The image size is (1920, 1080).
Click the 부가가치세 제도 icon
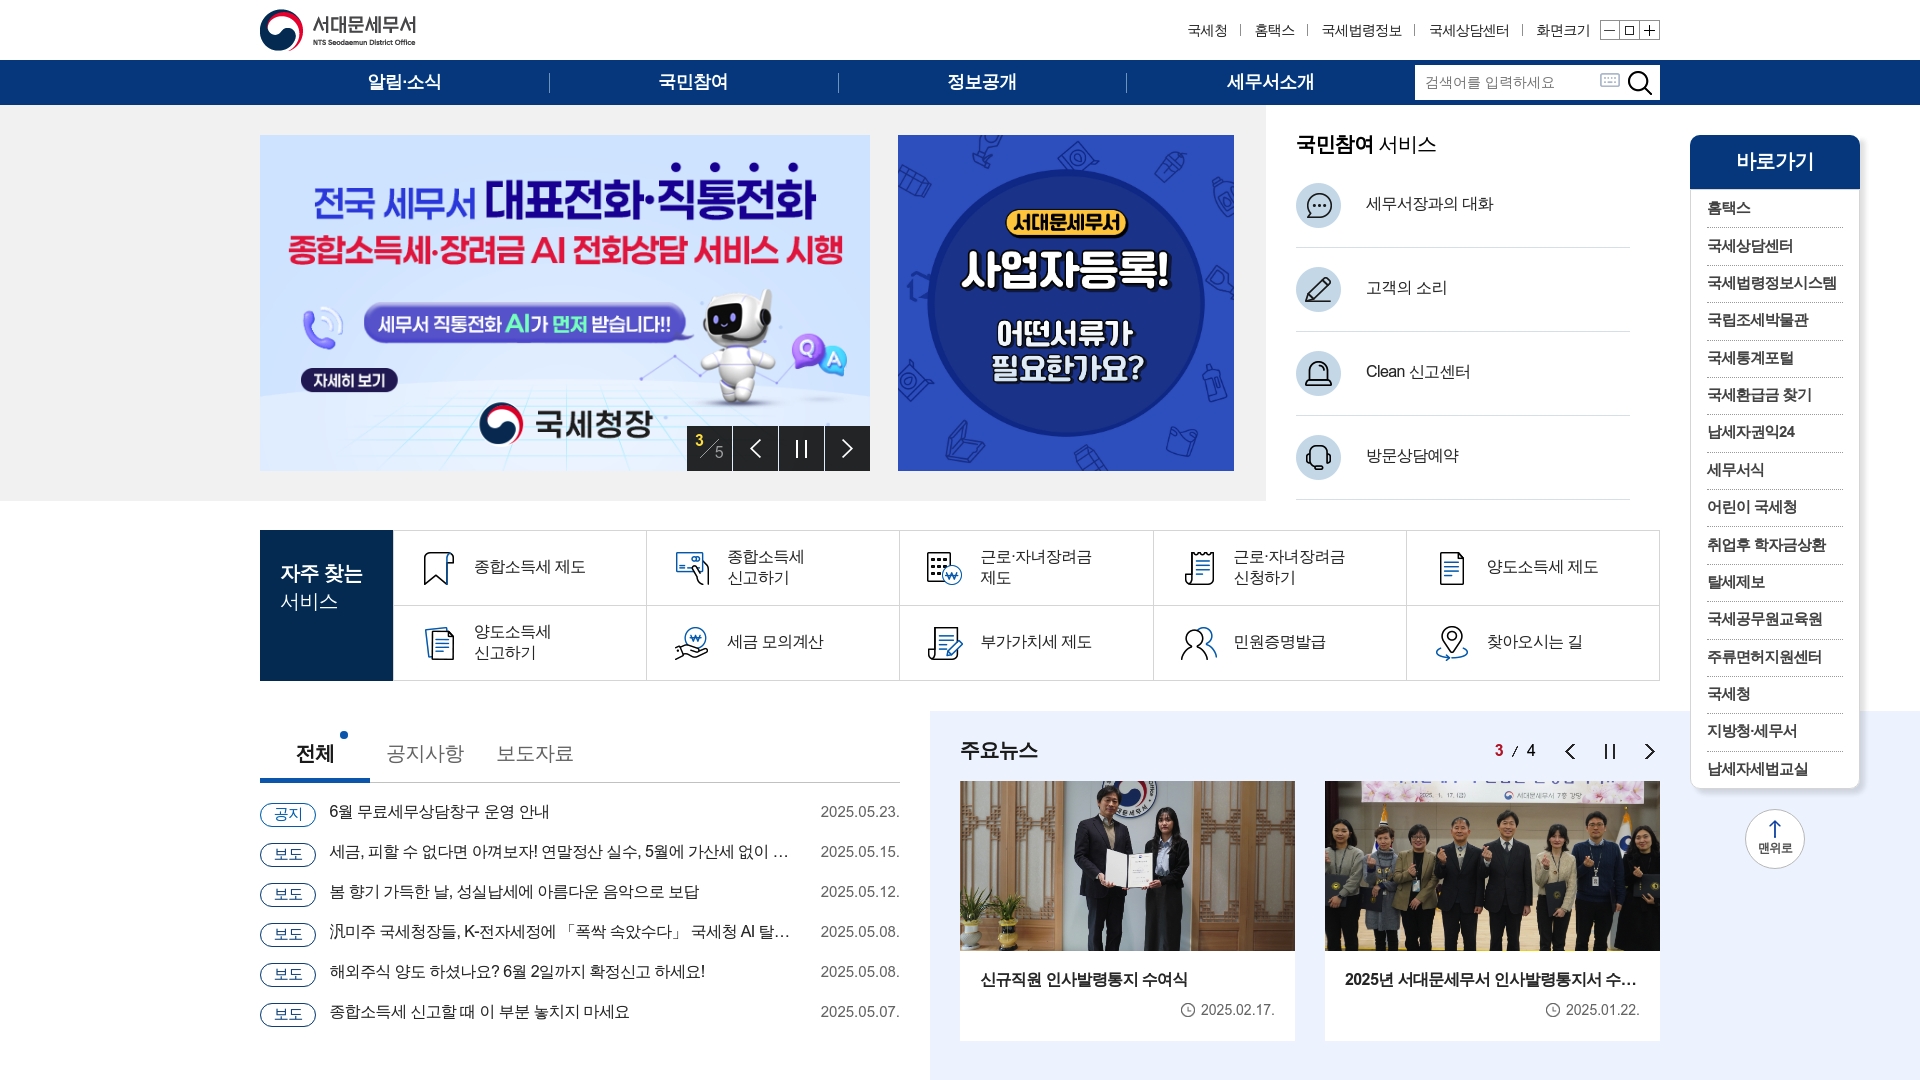(x=944, y=643)
